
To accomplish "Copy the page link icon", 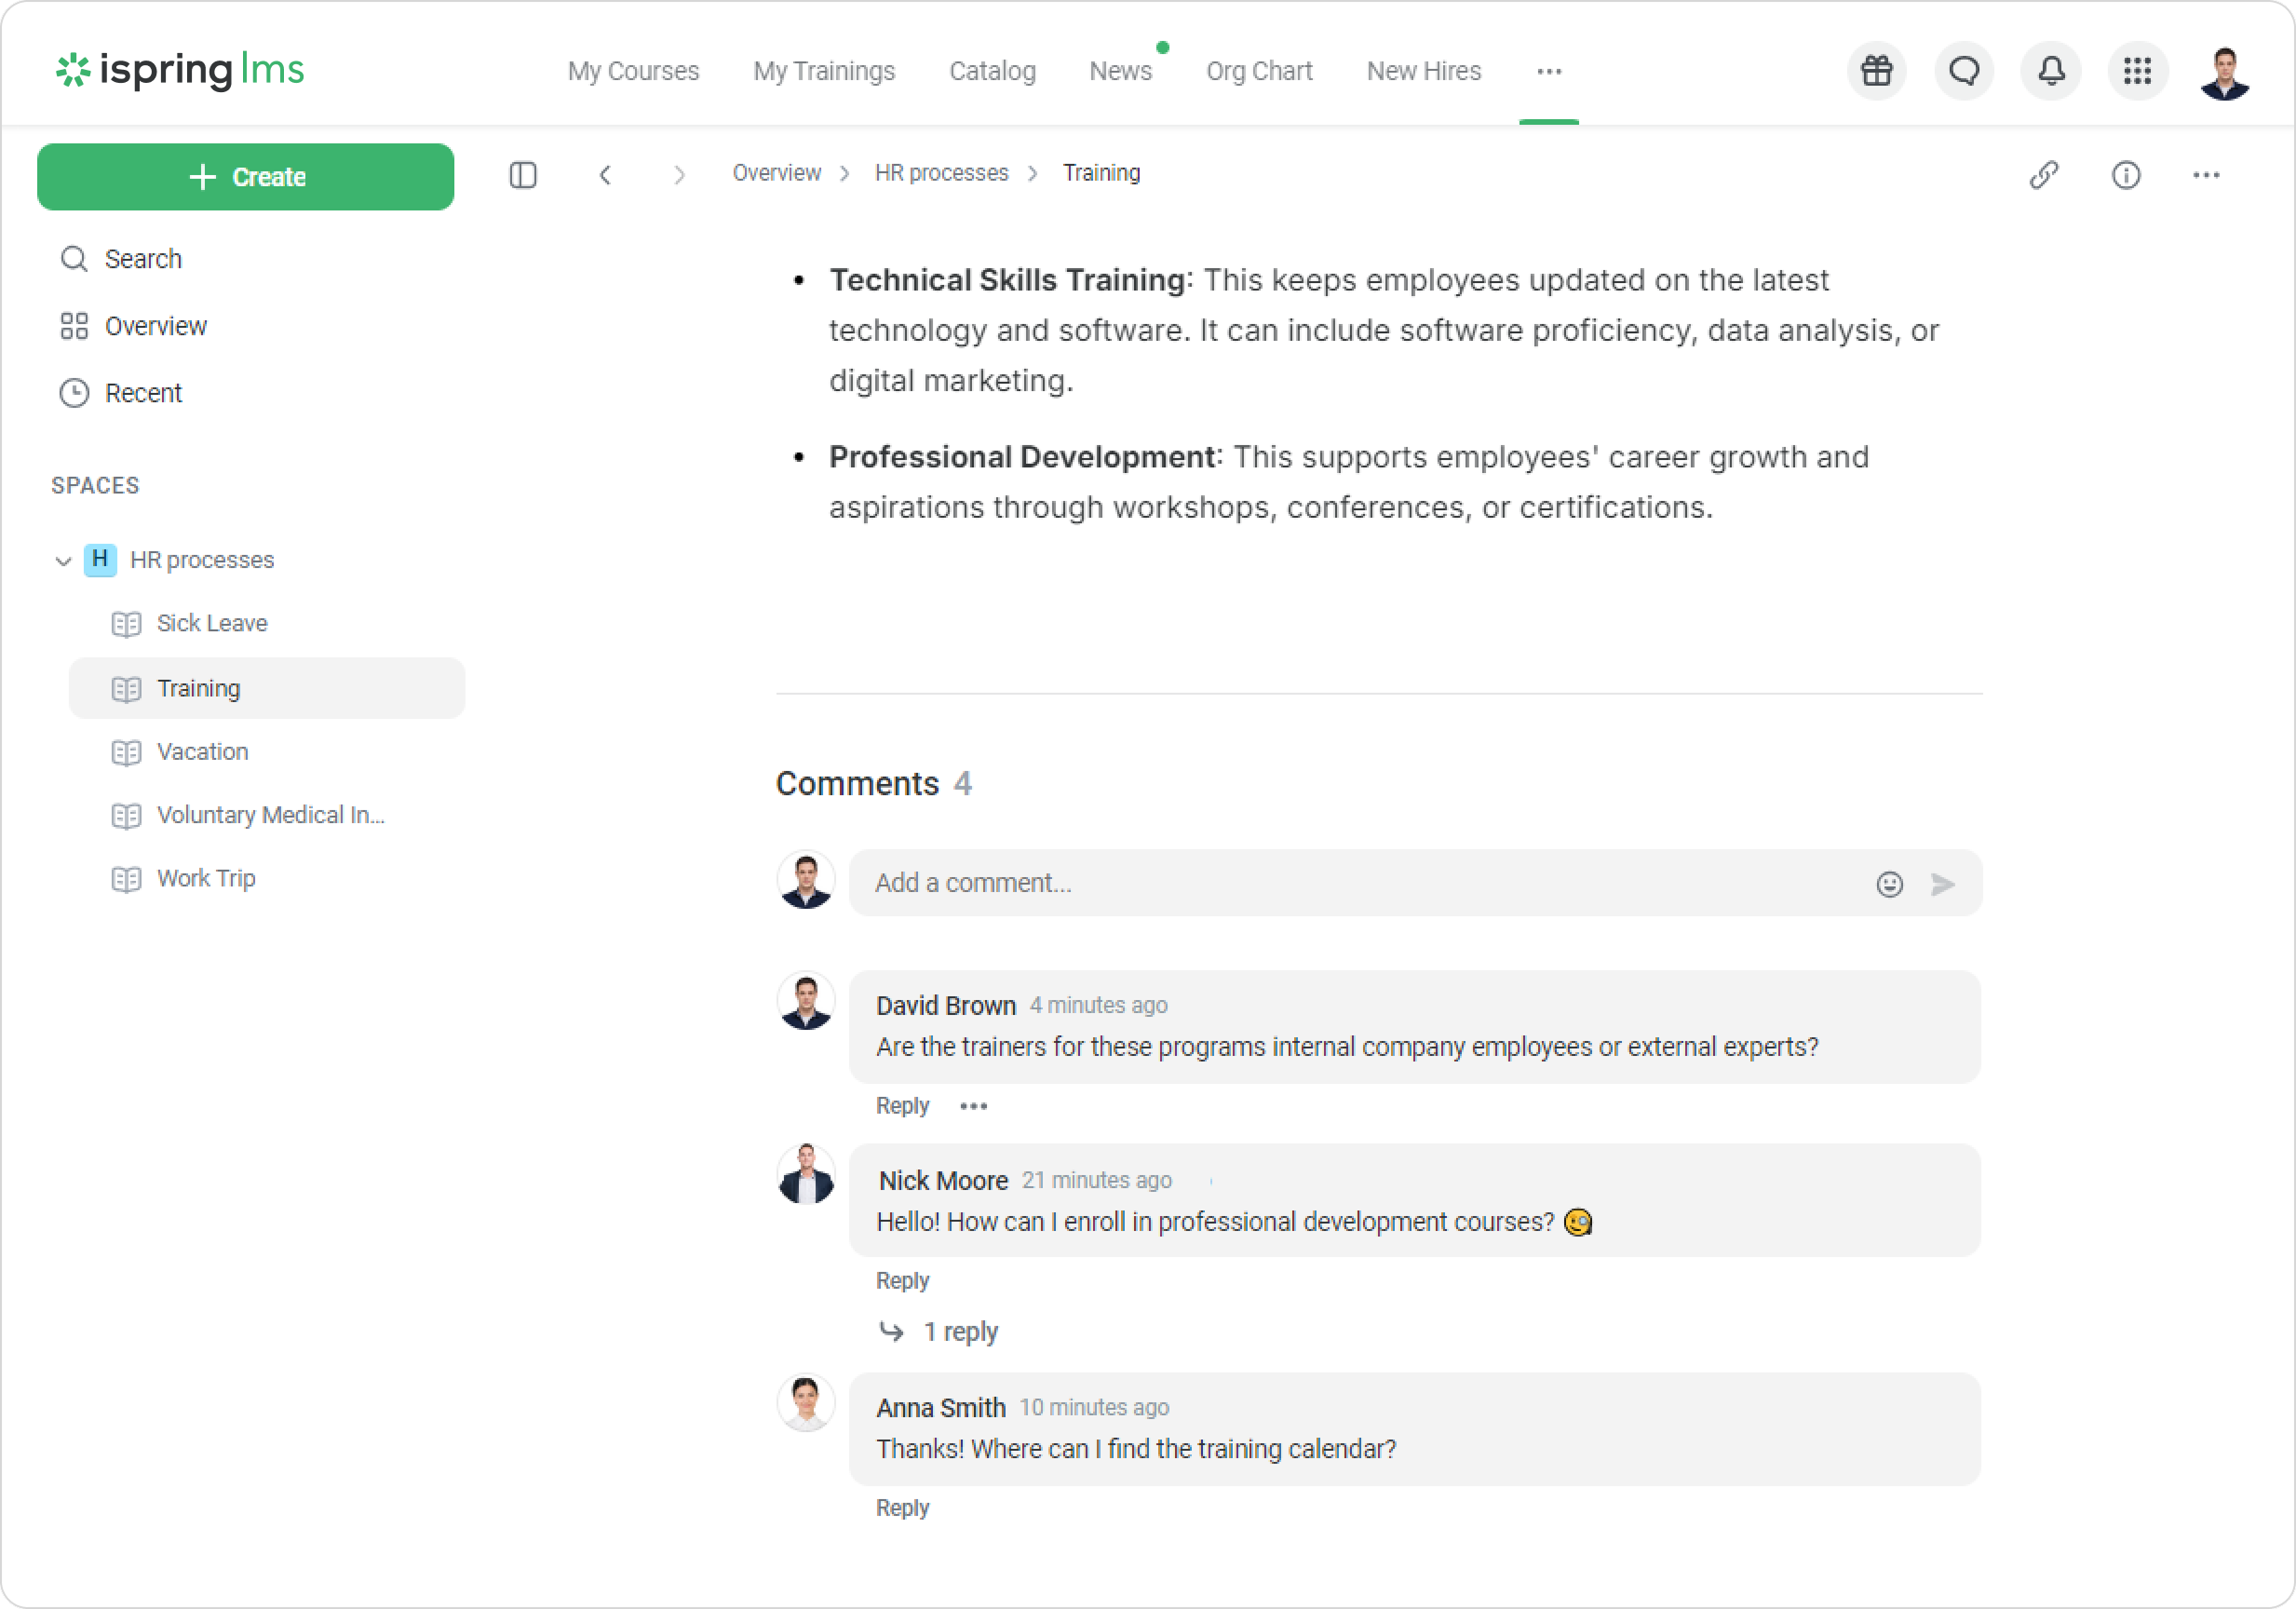I will tap(2043, 175).
